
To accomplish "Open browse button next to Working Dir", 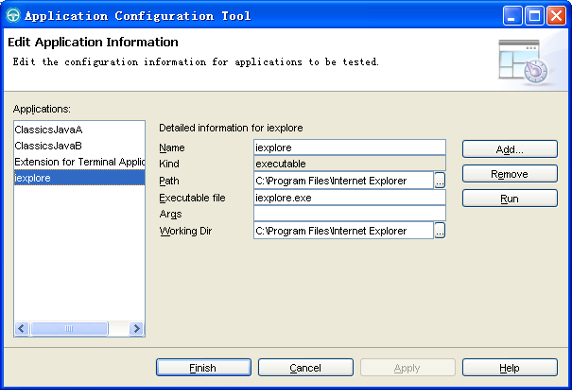I will pyautogui.click(x=440, y=230).
